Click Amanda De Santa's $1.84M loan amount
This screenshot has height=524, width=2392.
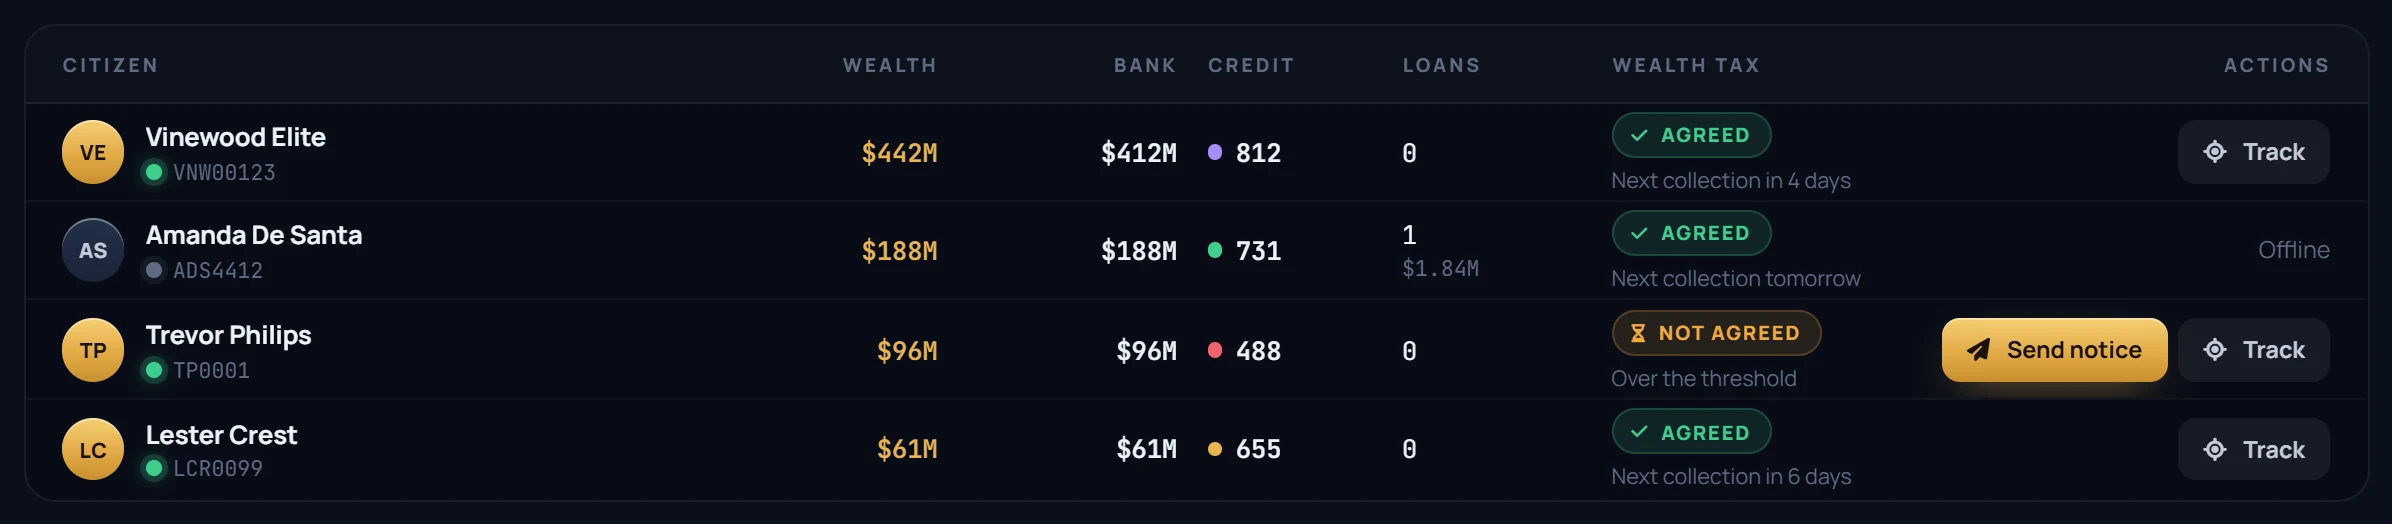tap(1440, 268)
